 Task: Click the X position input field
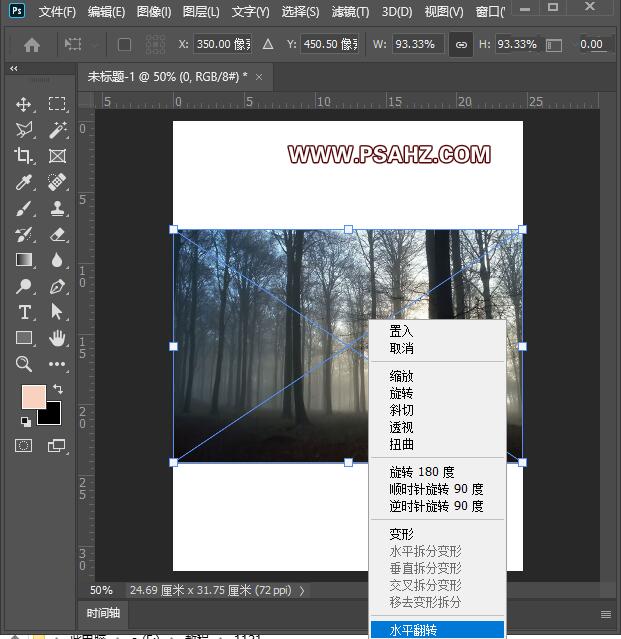pos(222,44)
